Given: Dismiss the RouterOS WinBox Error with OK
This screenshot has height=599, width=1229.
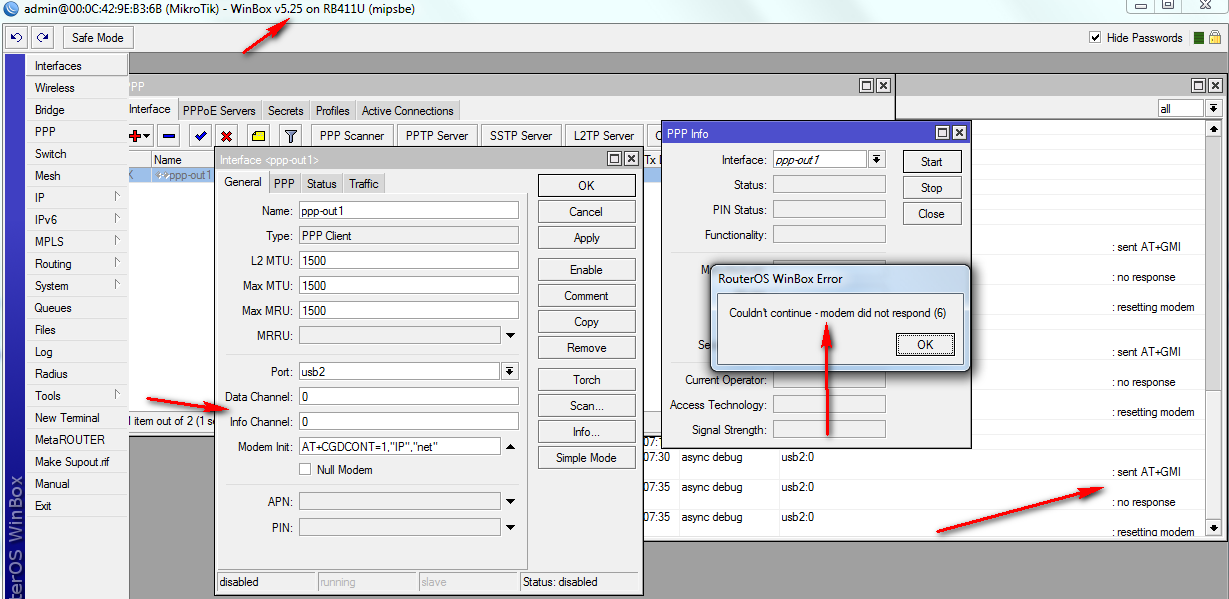Looking at the screenshot, I should 925,344.
